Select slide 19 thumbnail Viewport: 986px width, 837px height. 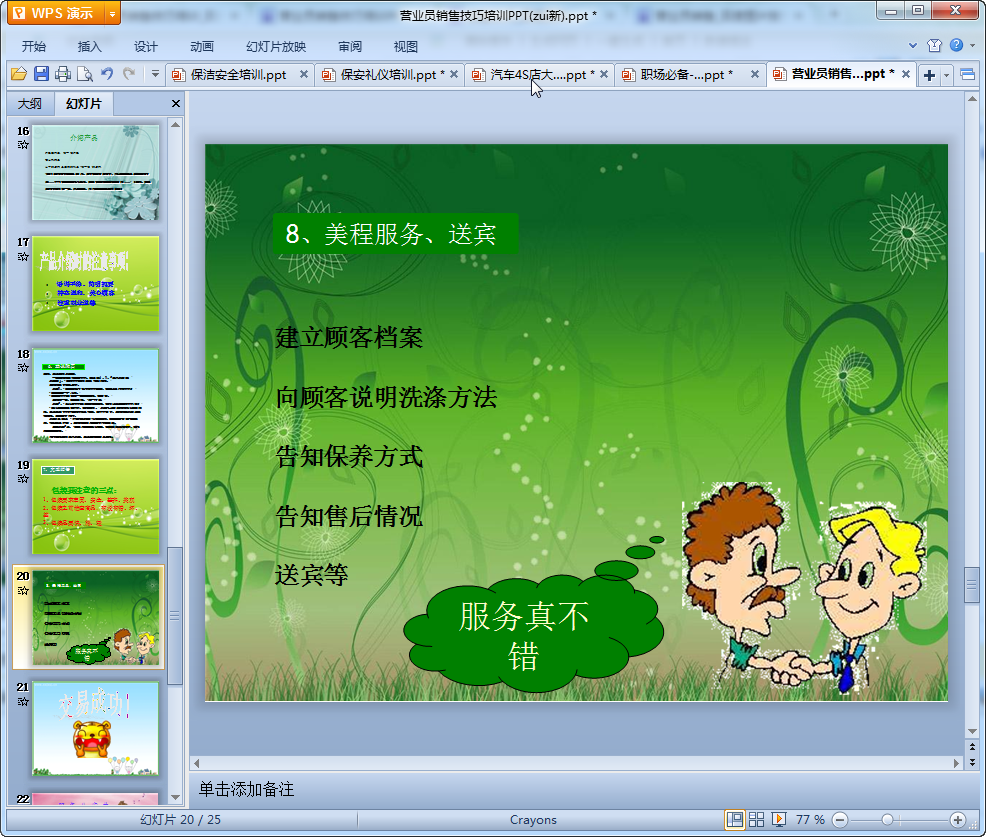pos(96,506)
